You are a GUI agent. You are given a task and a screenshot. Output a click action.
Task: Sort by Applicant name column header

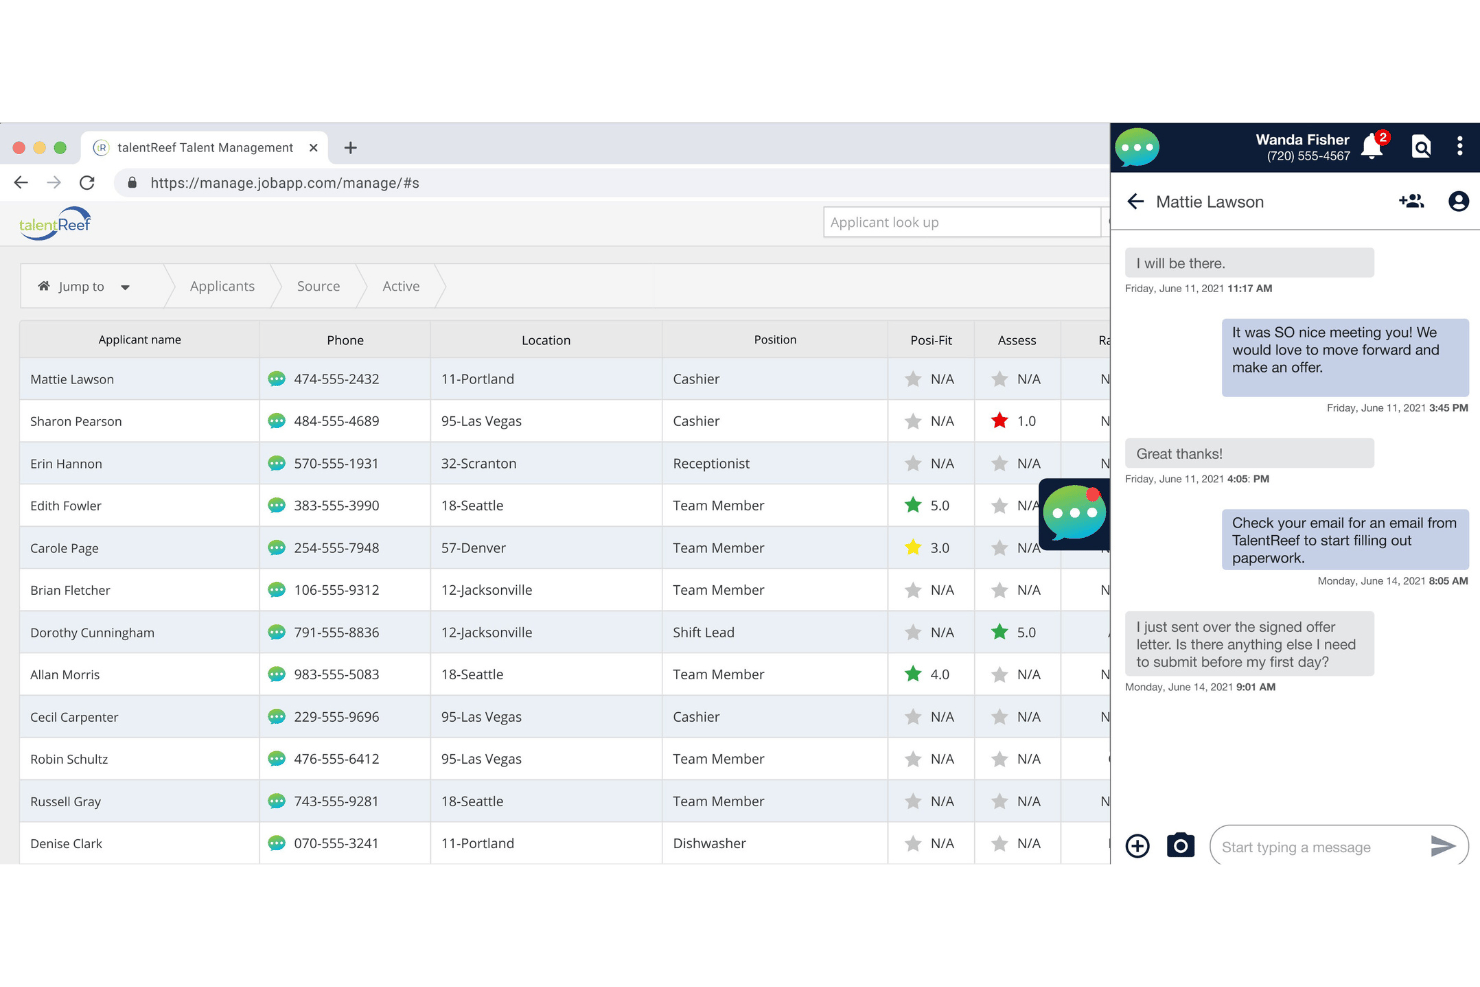(x=140, y=340)
